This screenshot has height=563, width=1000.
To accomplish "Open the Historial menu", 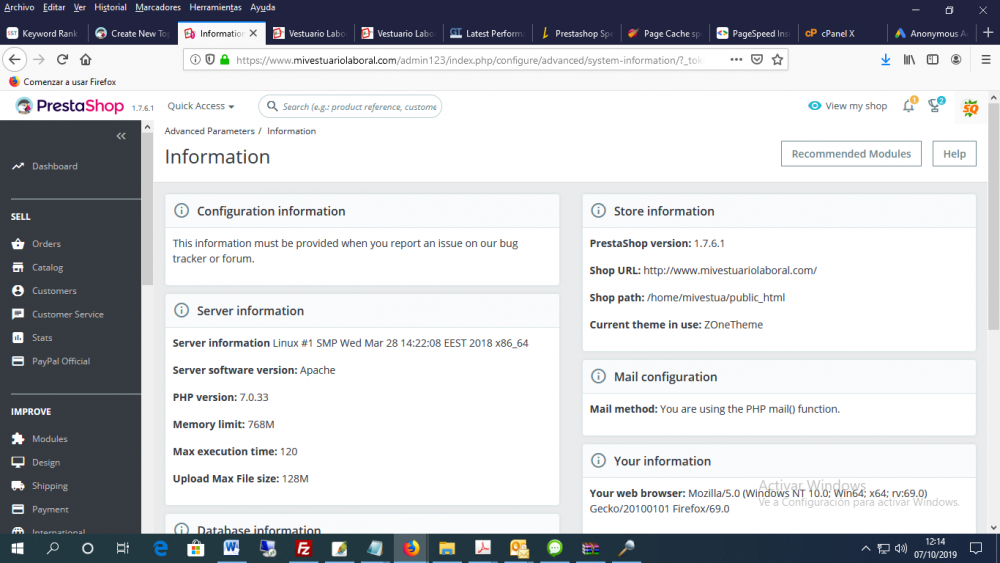I will [x=110, y=8].
